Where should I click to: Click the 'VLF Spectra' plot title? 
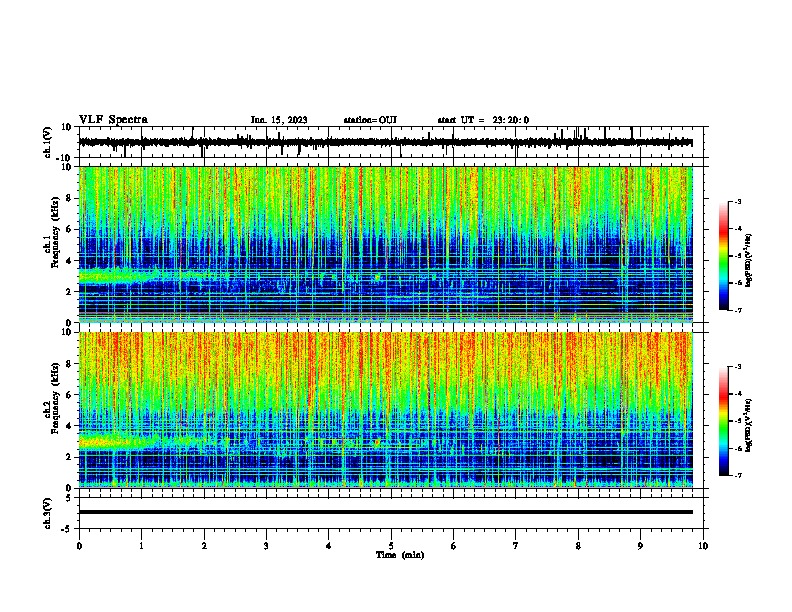[113, 120]
